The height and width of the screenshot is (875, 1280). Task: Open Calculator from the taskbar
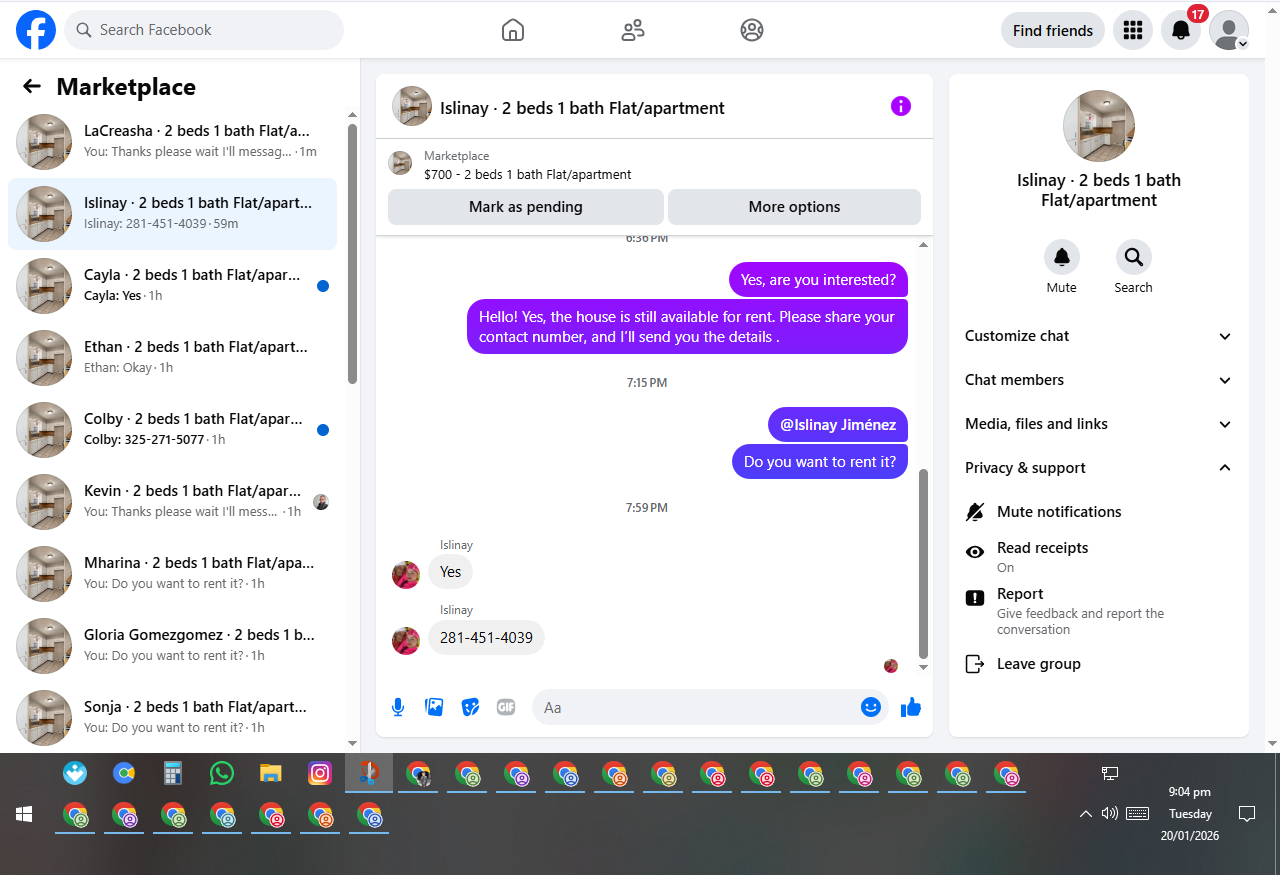172,773
